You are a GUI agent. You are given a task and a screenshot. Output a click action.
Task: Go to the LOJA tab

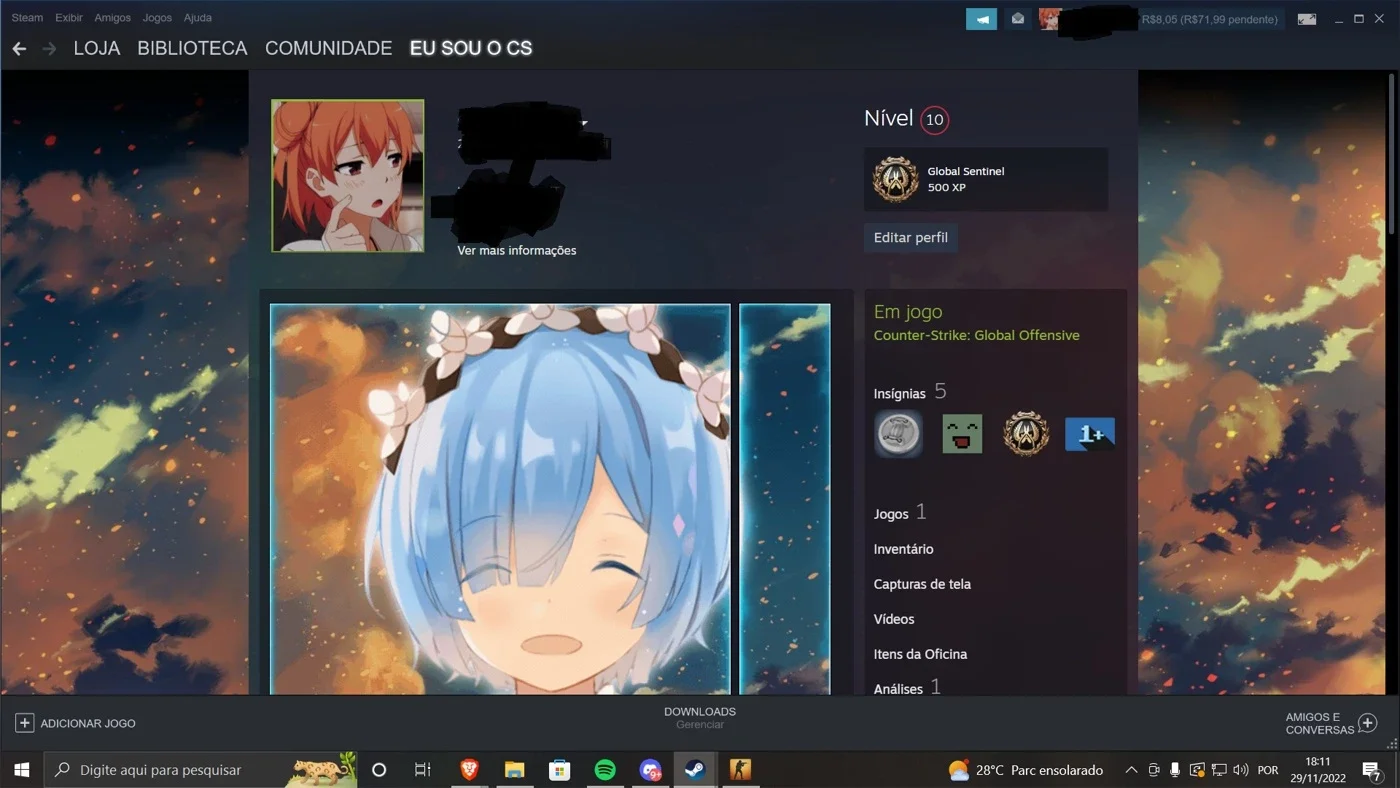[97, 48]
